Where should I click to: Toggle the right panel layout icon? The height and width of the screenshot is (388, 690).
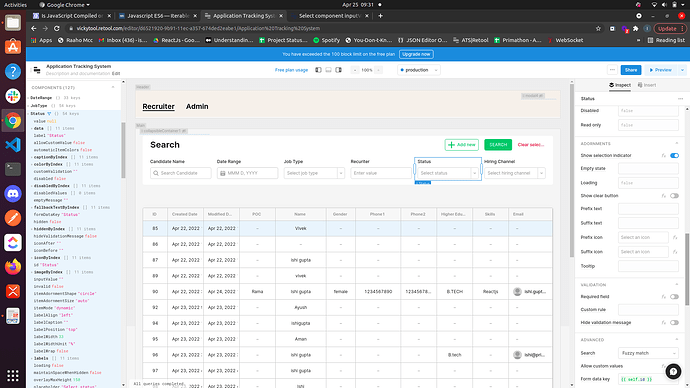338,70
